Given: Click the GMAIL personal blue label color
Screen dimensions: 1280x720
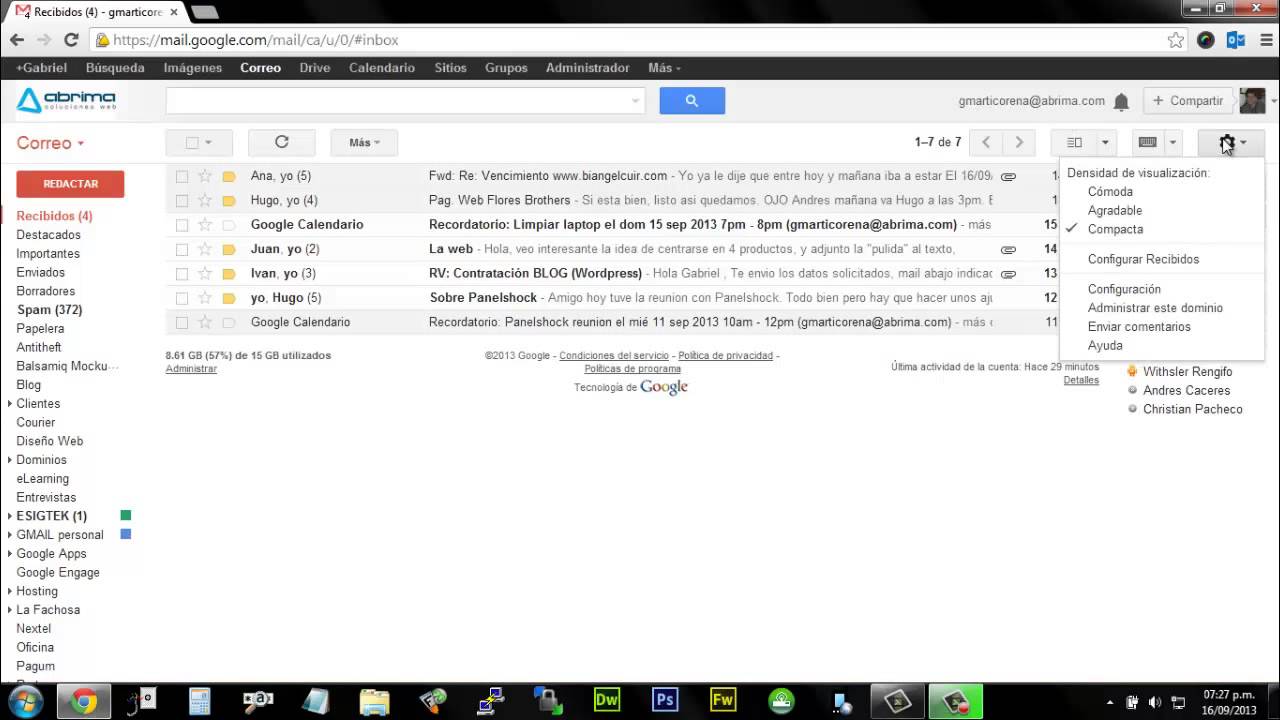Looking at the screenshot, I should point(126,535).
